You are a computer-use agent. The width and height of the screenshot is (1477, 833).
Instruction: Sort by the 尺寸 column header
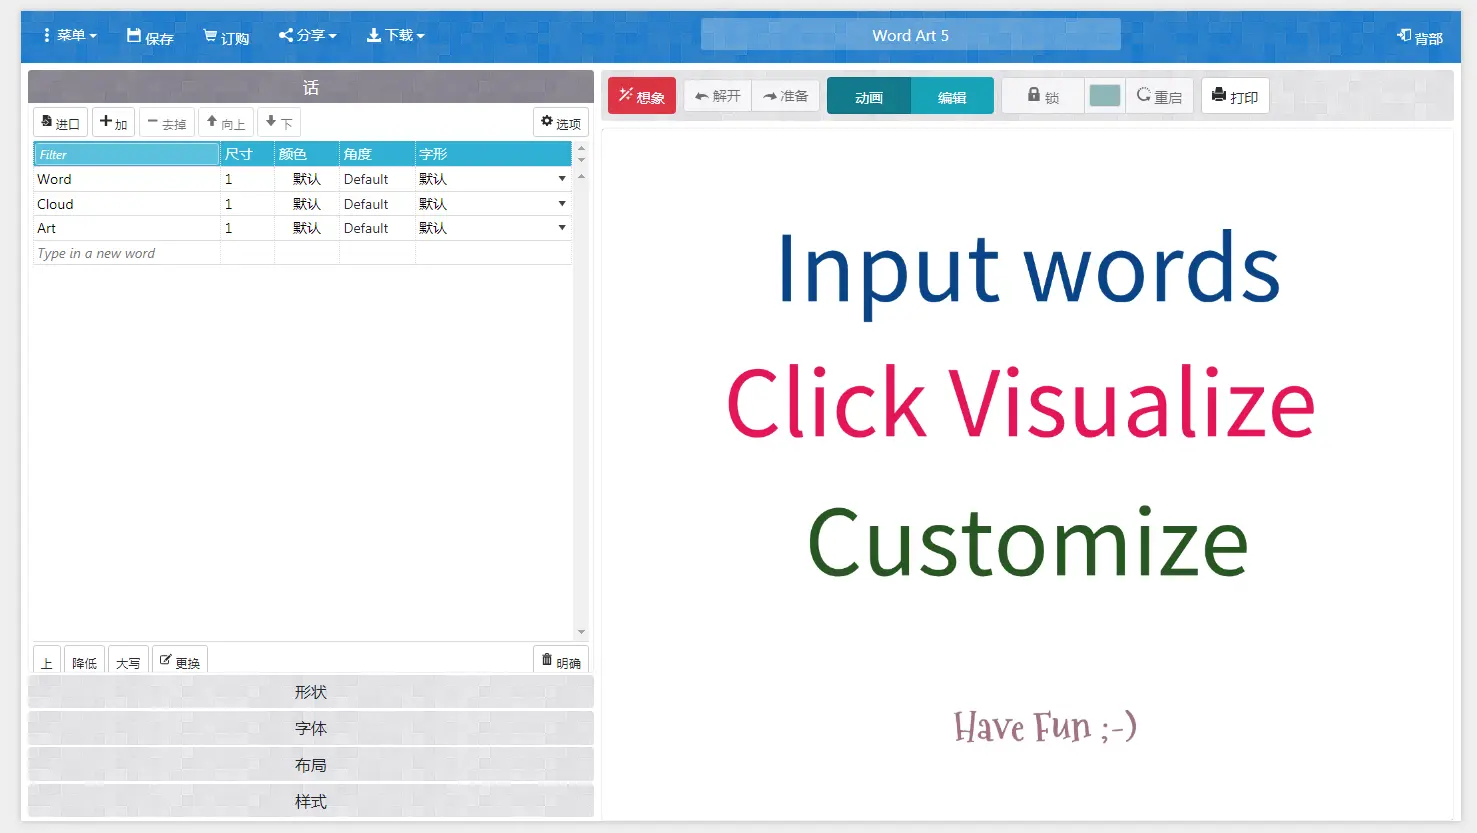pos(247,154)
